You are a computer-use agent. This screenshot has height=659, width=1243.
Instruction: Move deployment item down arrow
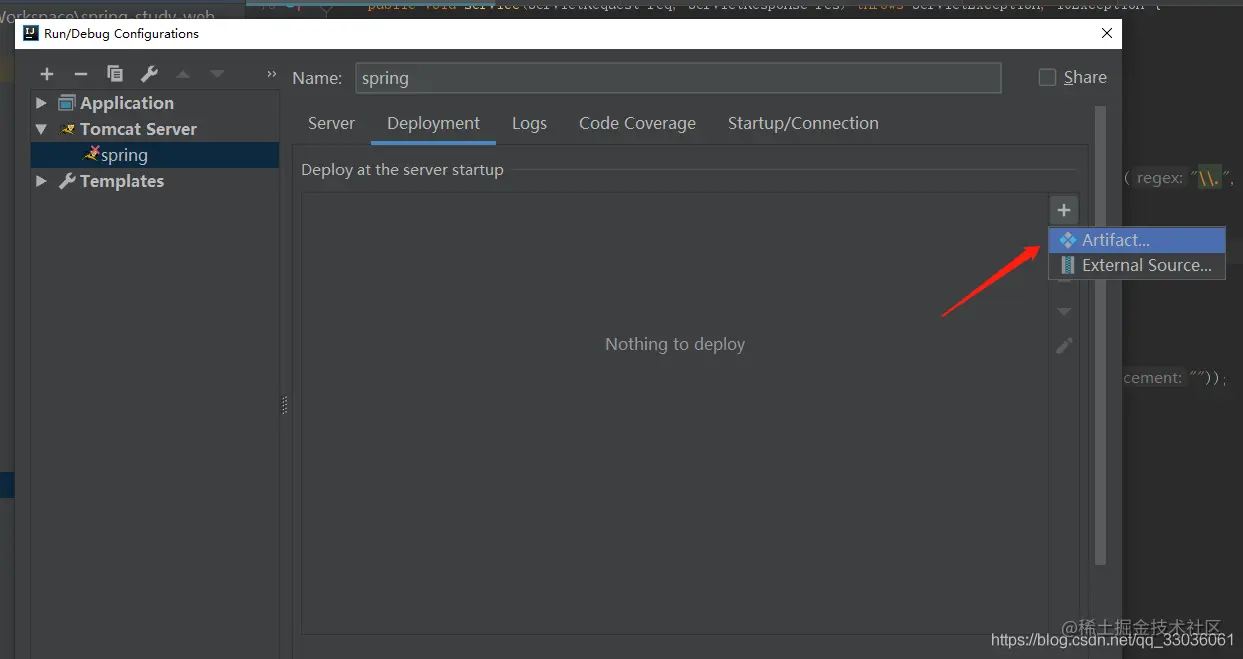coord(1064,312)
